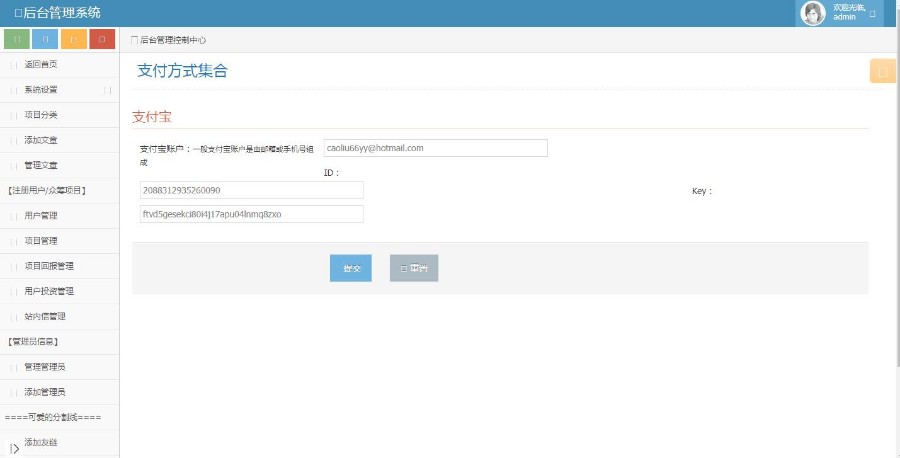This screenshot has width=900, height=458.
Task: Open the orange settings tab at right edge
Action: click(883, 71)
